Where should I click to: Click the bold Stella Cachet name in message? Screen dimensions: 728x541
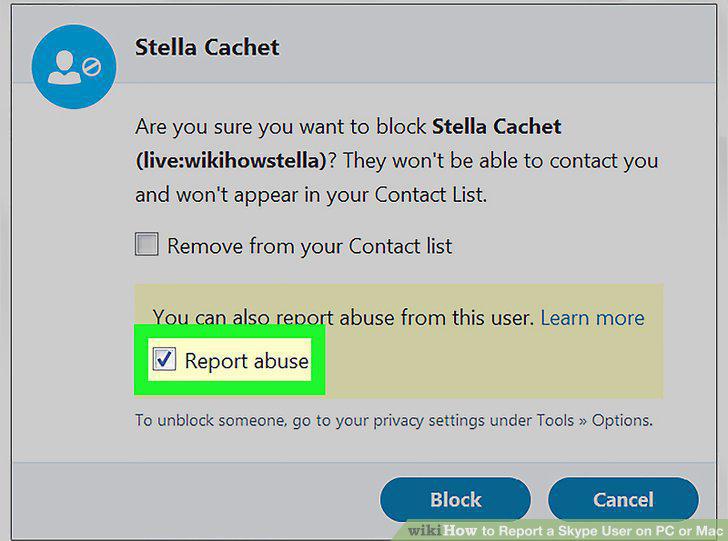pyautogui.click(x=496, y=126)
